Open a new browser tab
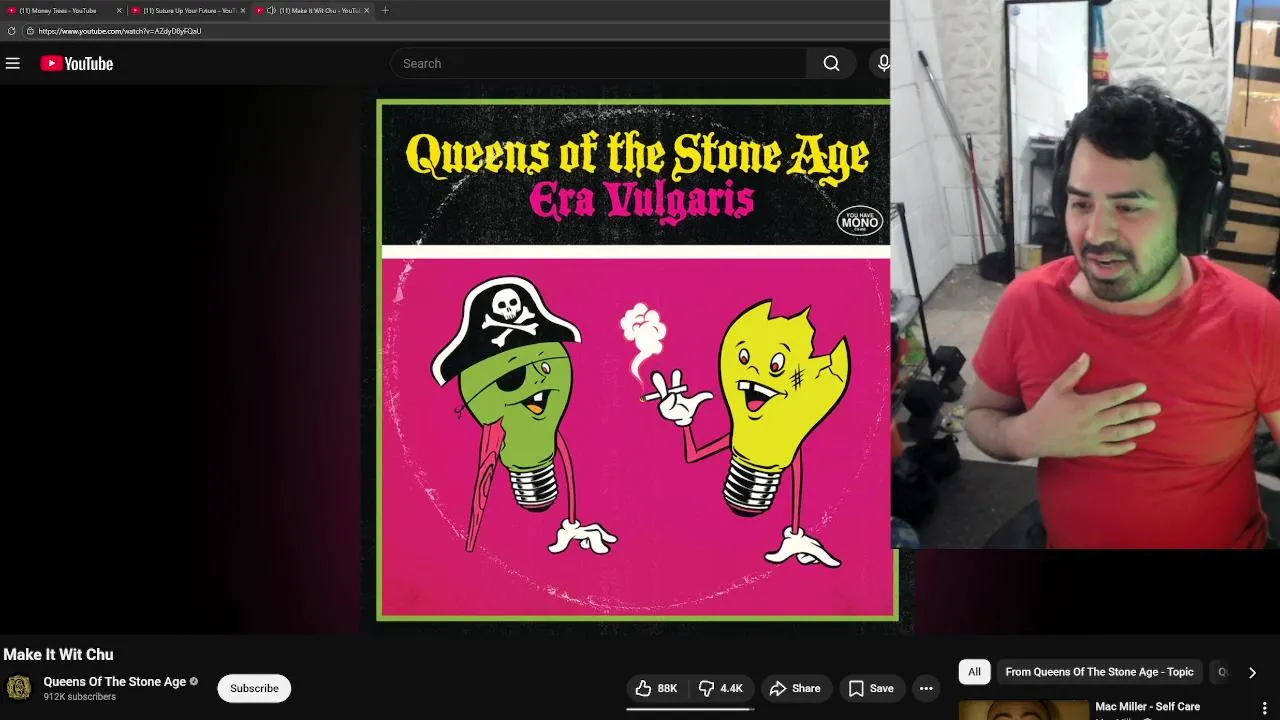1280x720 pixels. pyautogui.click(x=385, y=10)
